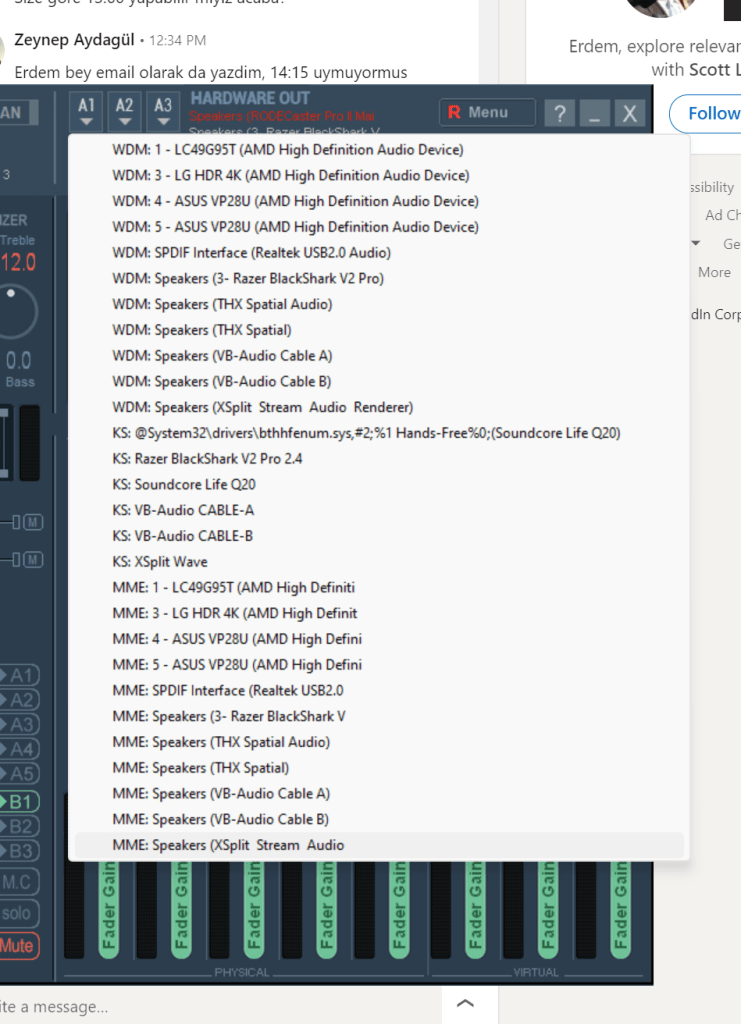Select MME: 1 - LC49G95T device
The width and height of the screenshot is (741, 1024).
[x=379, y=588]
